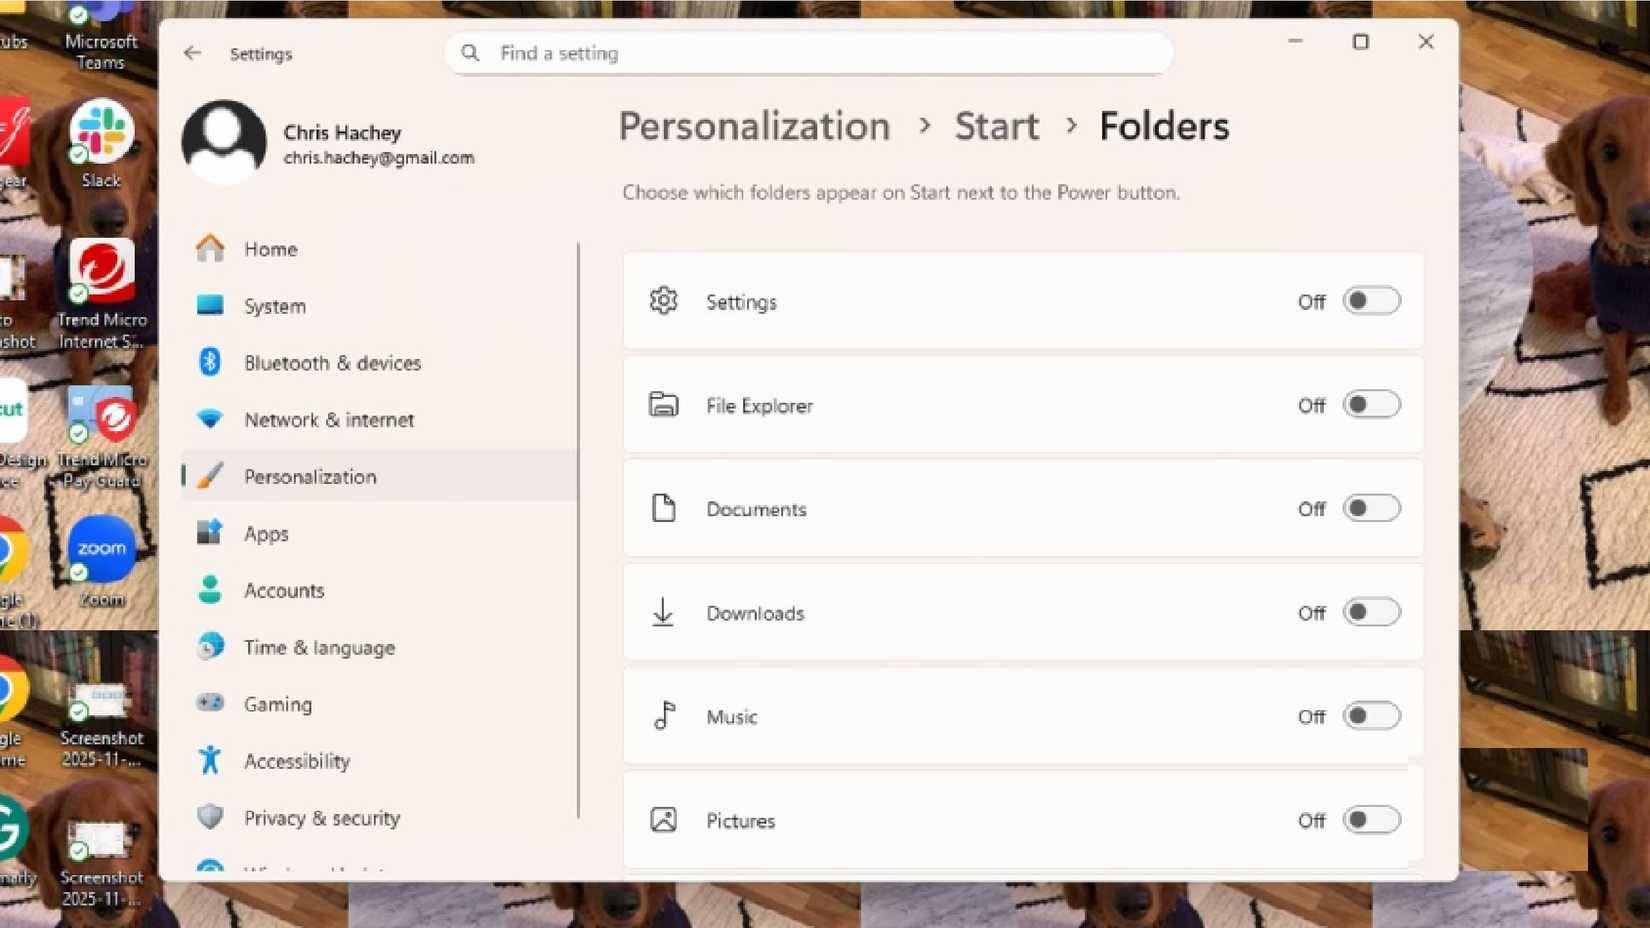Click Start in the breadcrumb trail
This screenshot has width=1650, height=928.
(996, 126)
